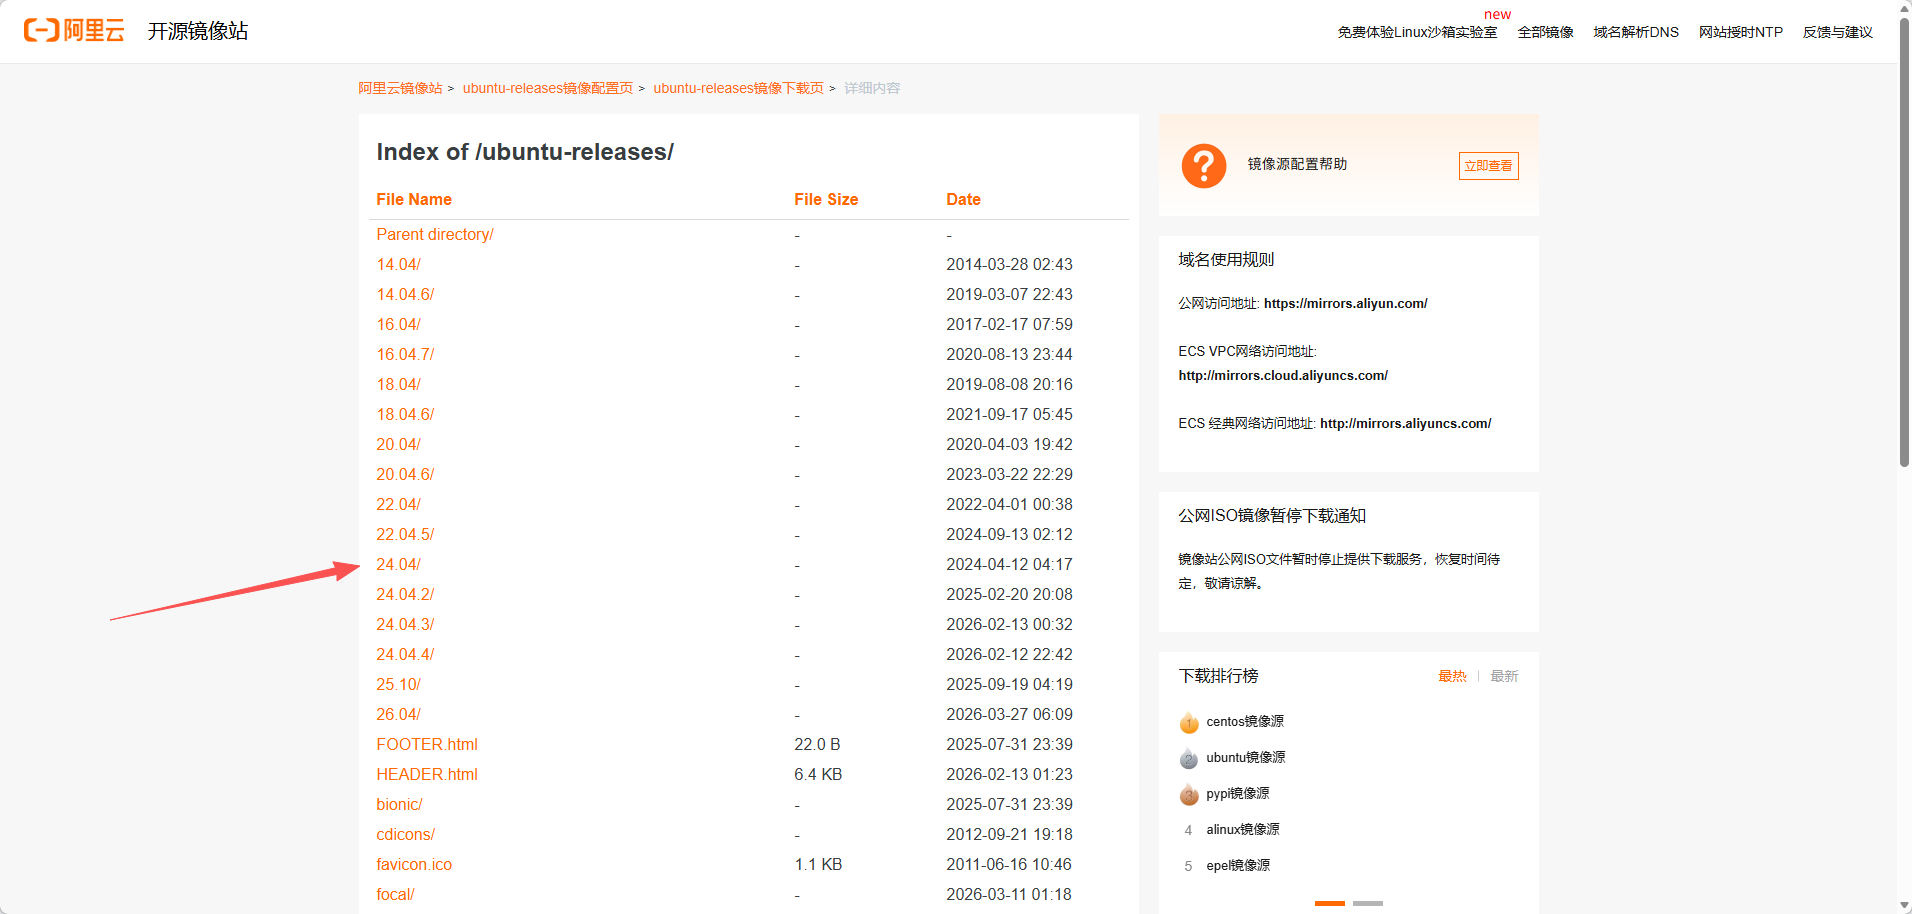Click the 立即查看 button
The height and width of the screenshot is (914, 1912).
(1488, 166)
